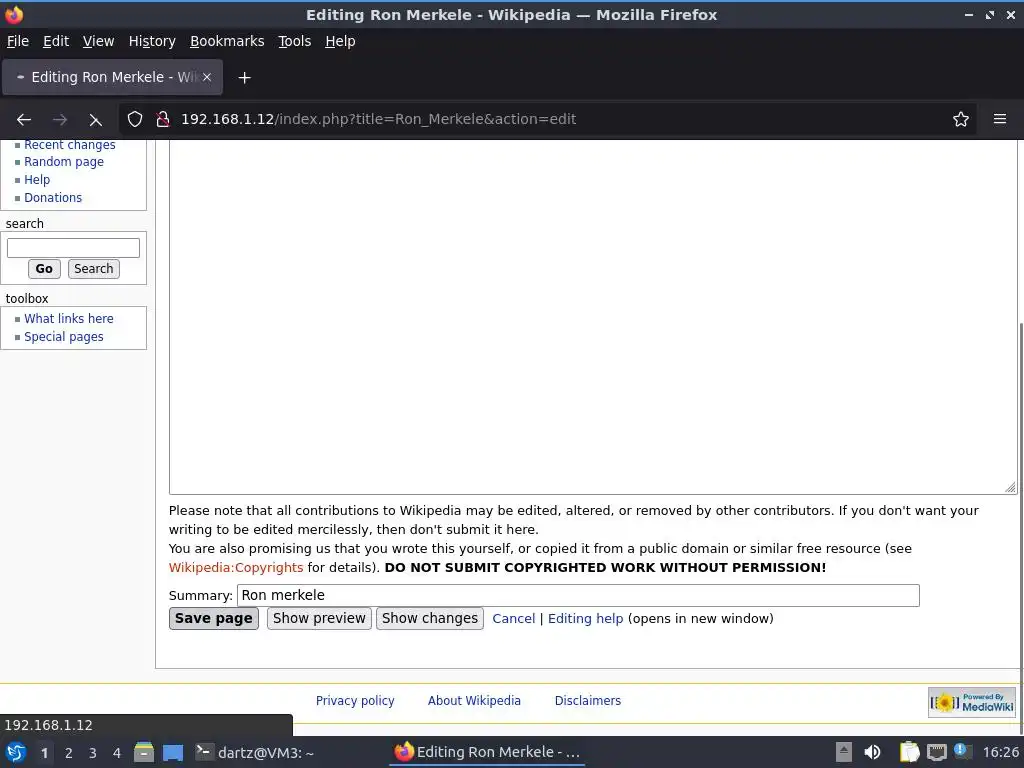This screenshot has height=768, width=1024.
Task: Click the Save page button
Action: coord(214,618)
